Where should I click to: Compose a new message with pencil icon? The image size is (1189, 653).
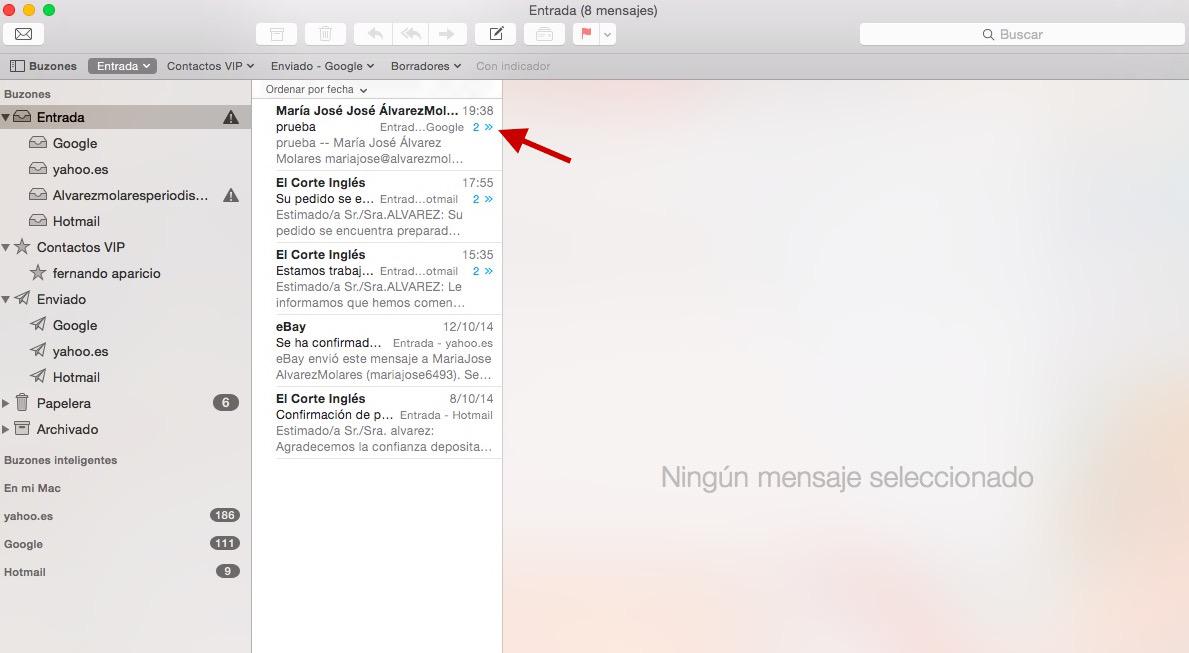click(x=495, y=34)
